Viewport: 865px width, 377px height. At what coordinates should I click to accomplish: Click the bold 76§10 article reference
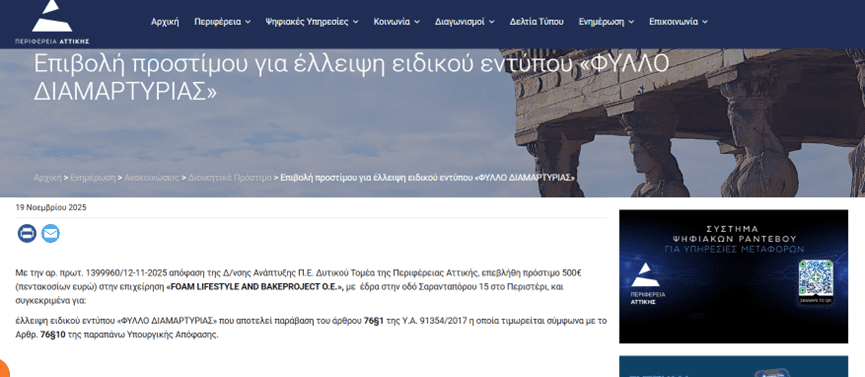[53, 334]
